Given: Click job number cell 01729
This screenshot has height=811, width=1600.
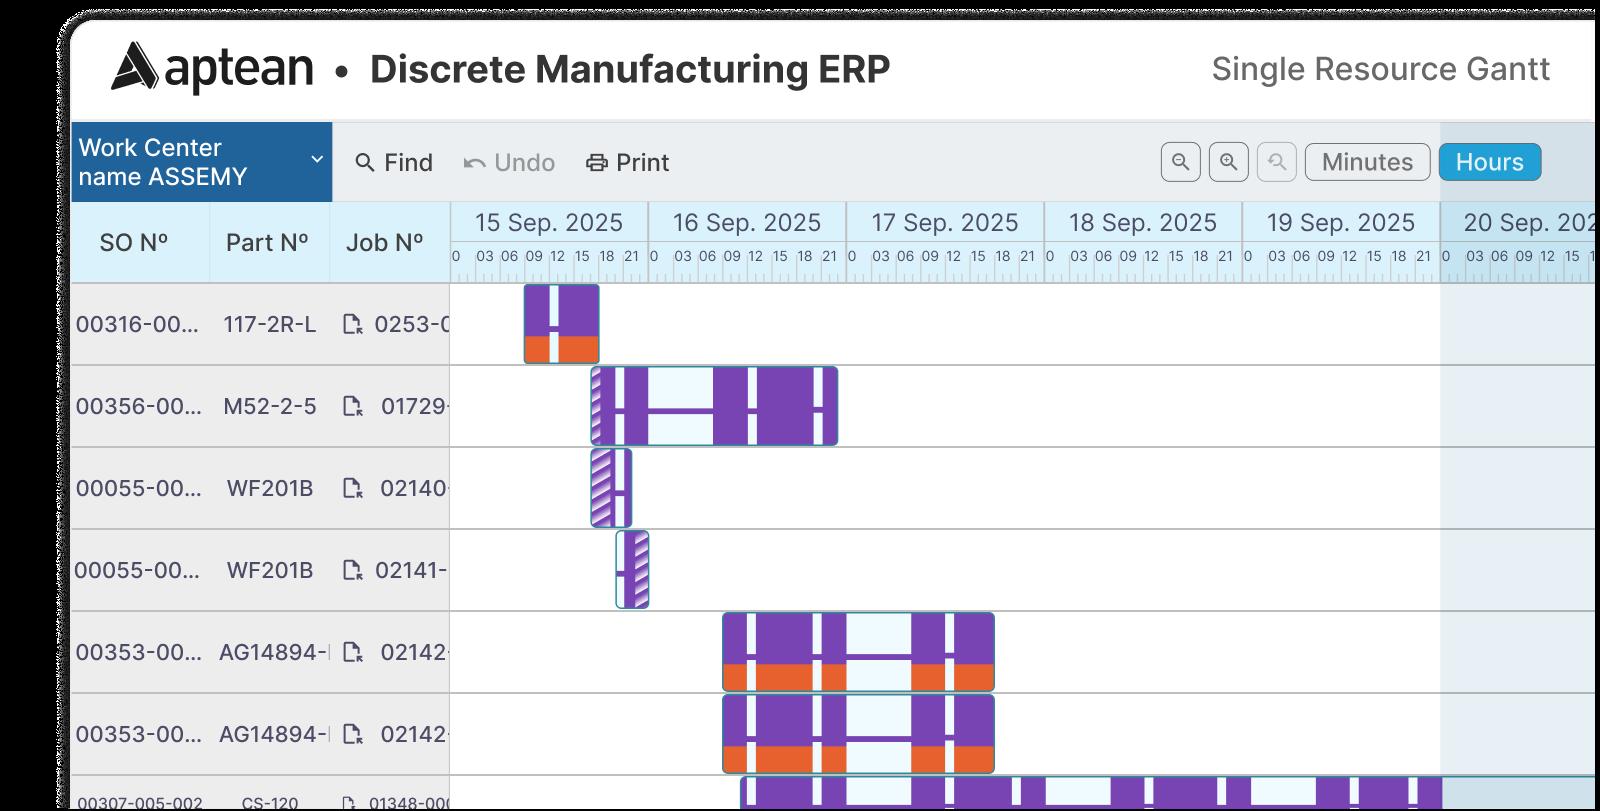Looking at the screenshot, I should tap(415, 406).
